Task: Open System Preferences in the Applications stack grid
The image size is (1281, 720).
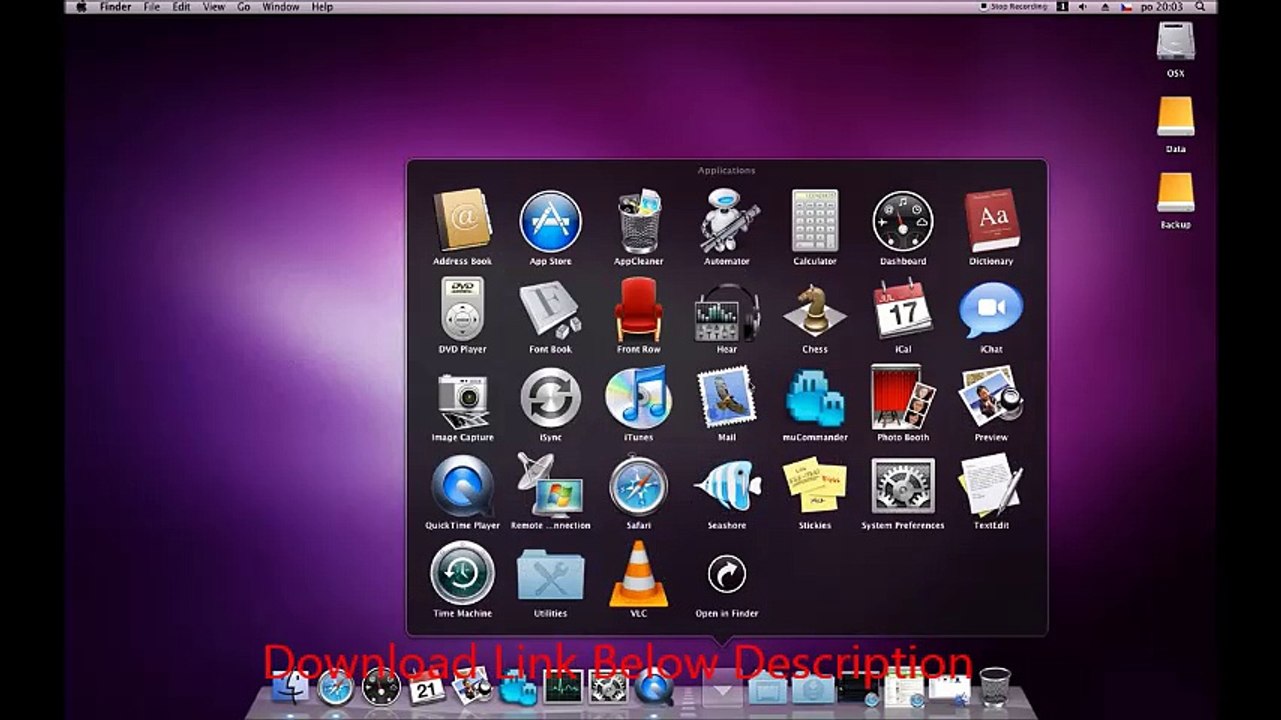Action: pos(903,485)
